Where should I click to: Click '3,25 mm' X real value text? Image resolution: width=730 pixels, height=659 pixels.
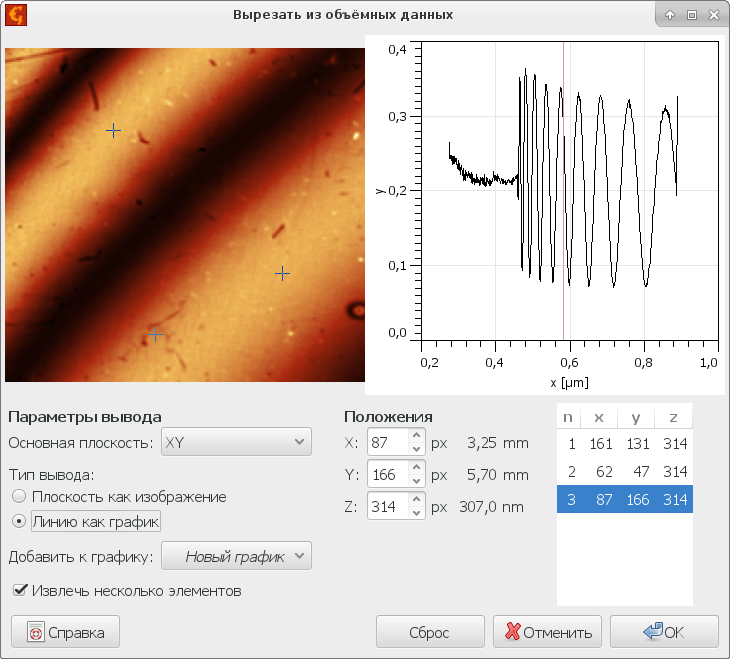498,442
